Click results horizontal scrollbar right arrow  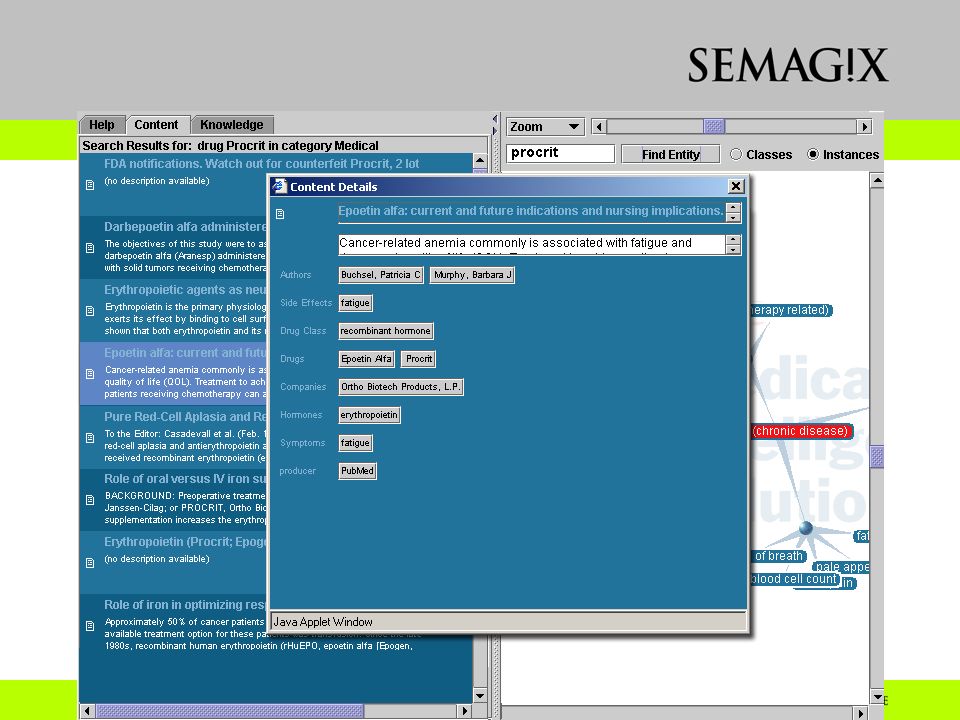(465, 711)
